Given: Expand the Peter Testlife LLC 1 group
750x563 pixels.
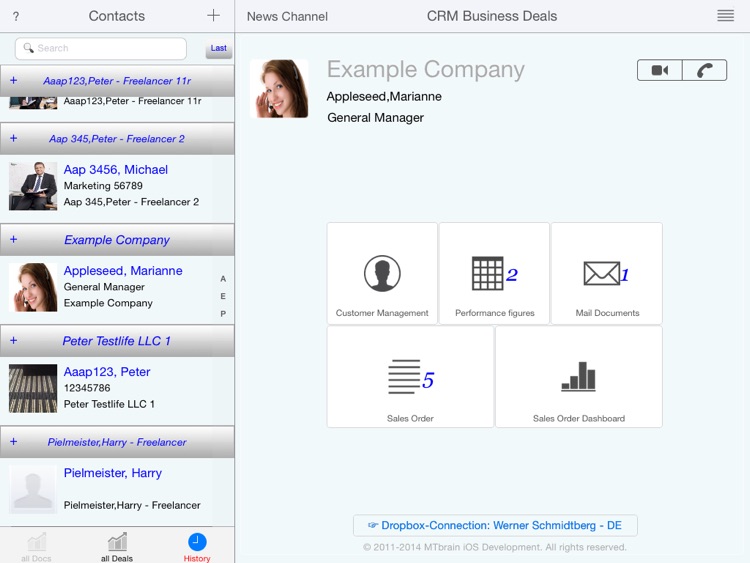Looking at the screenshot, I should coord(13,340).
